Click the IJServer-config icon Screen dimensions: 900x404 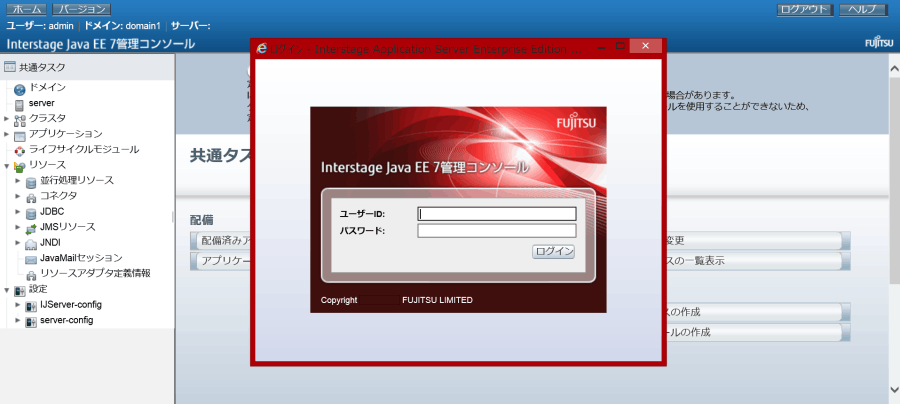(31, 306)
